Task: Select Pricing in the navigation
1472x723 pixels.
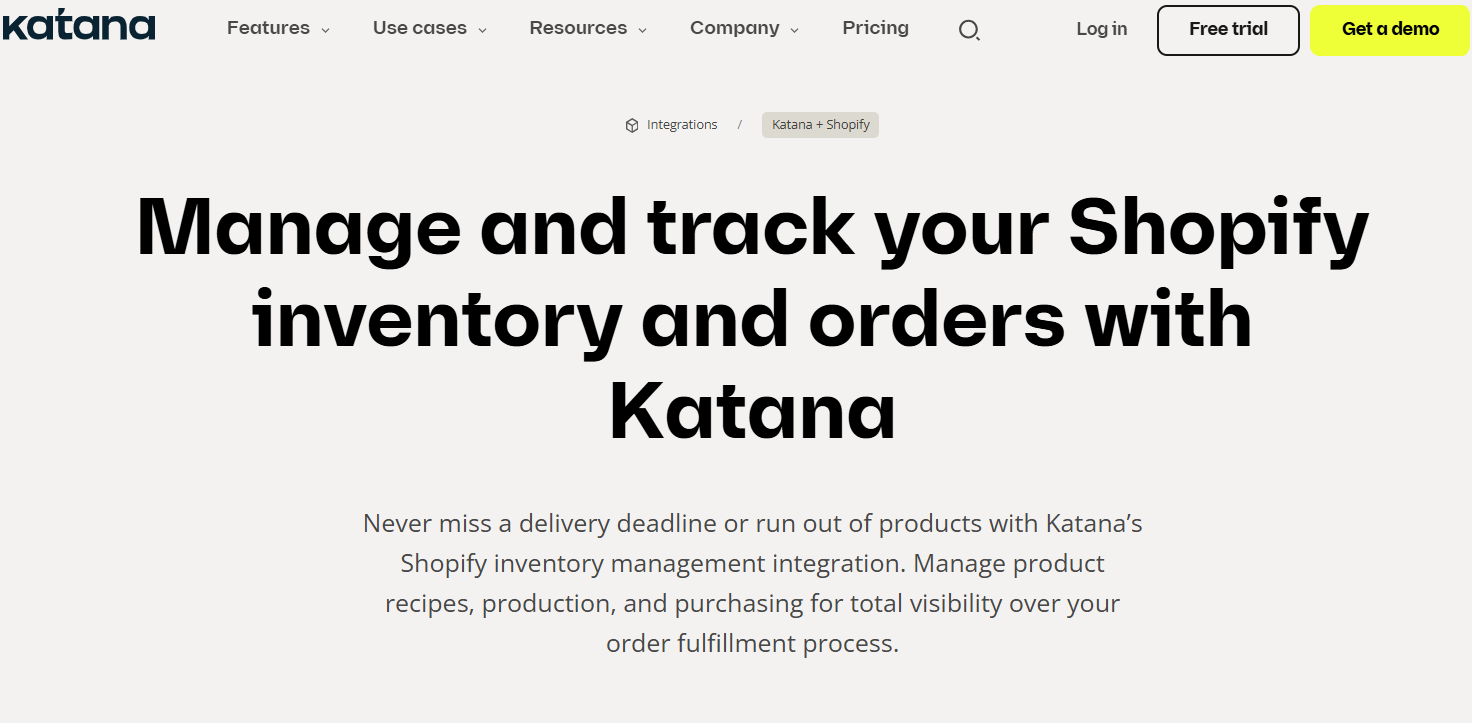Action: [875, 28]
